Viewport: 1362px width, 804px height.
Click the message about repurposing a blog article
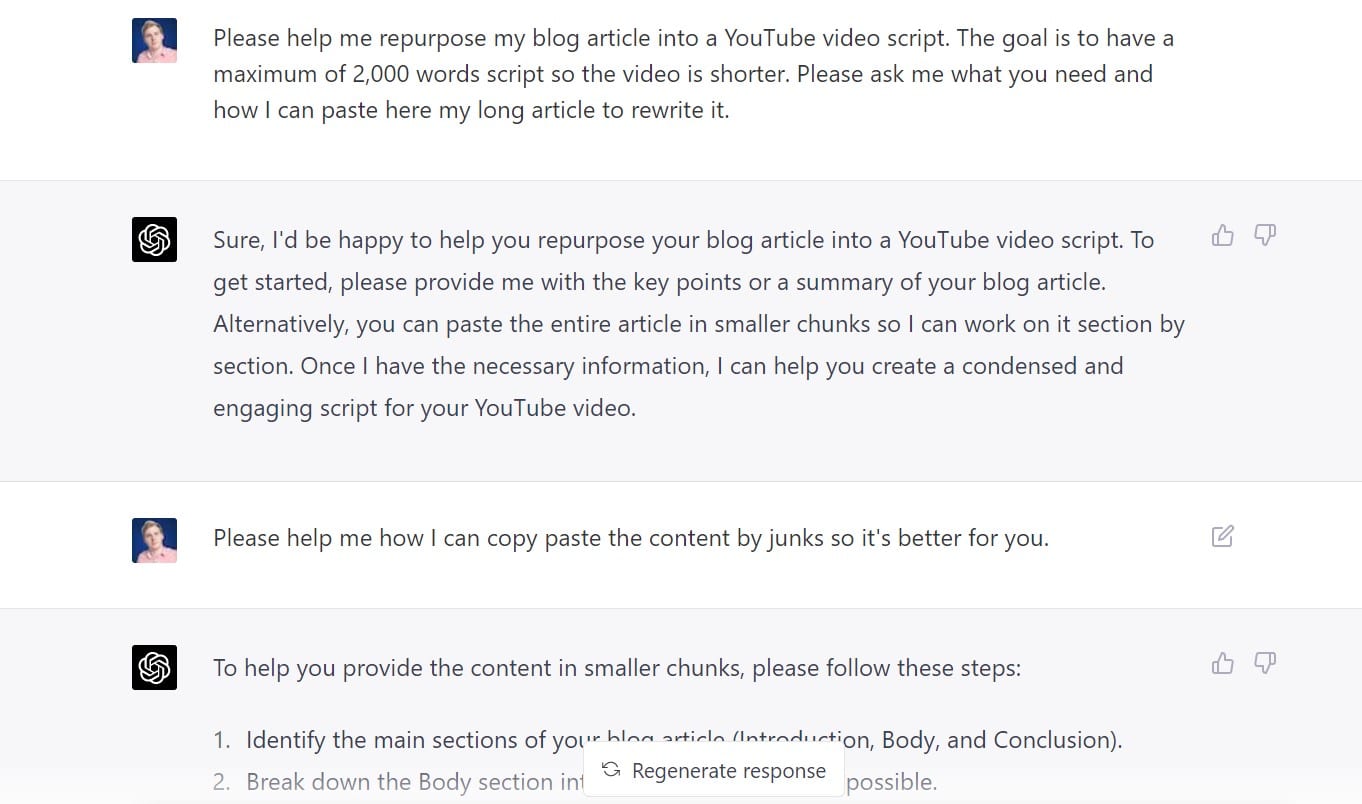[694, 75]
